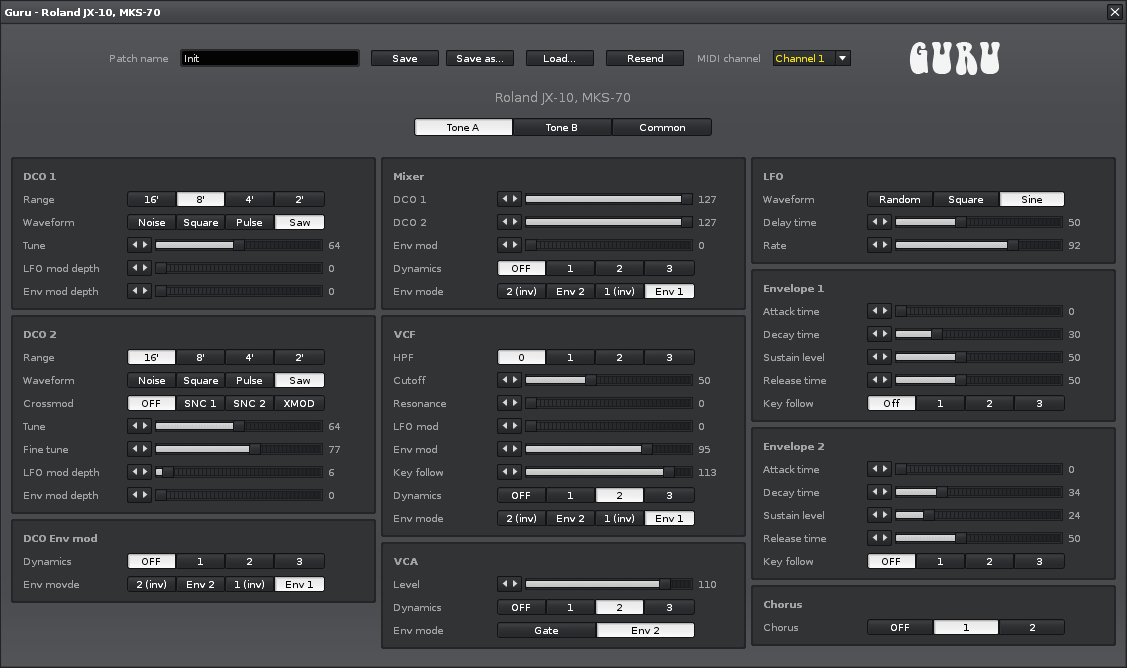This screenshot has width=1127, height=668.
Task: Select 1 (inv) for VCF Env mode
Action: tap(620, 518)
